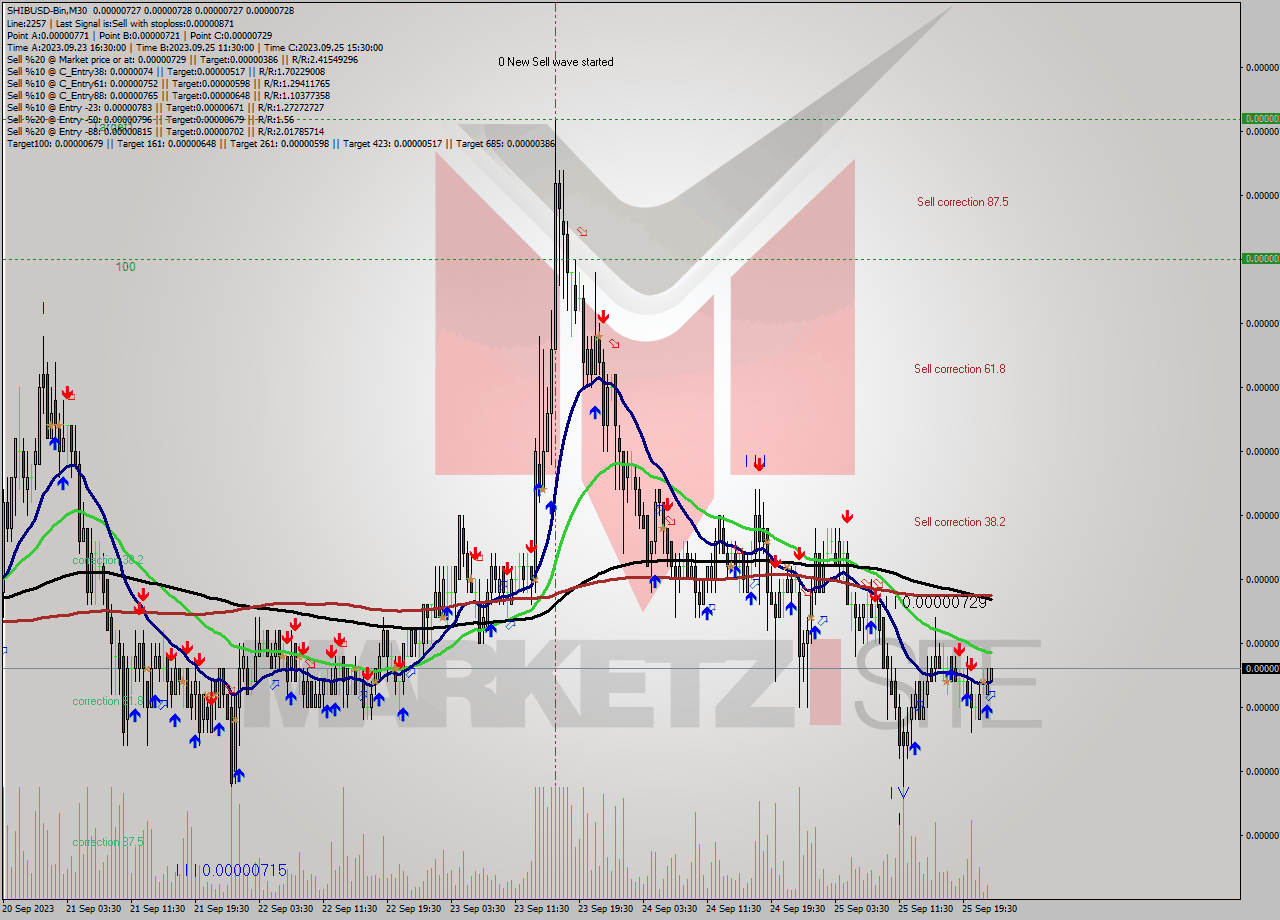Click the 'Sell %20 @ Entry -50' line

click(150, 119)
